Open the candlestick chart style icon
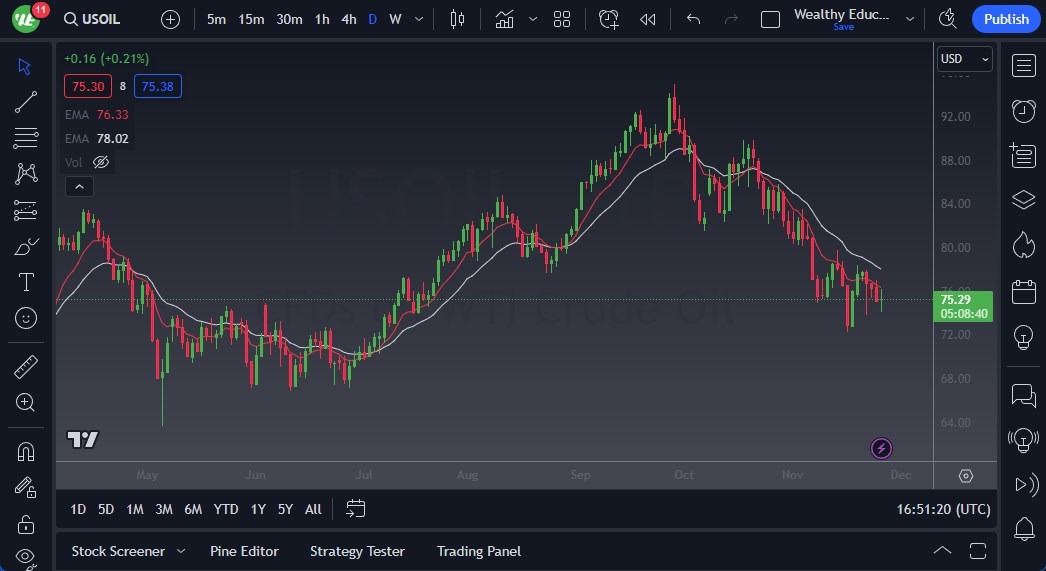This screenshot has height=571, width=1046. 458,19
